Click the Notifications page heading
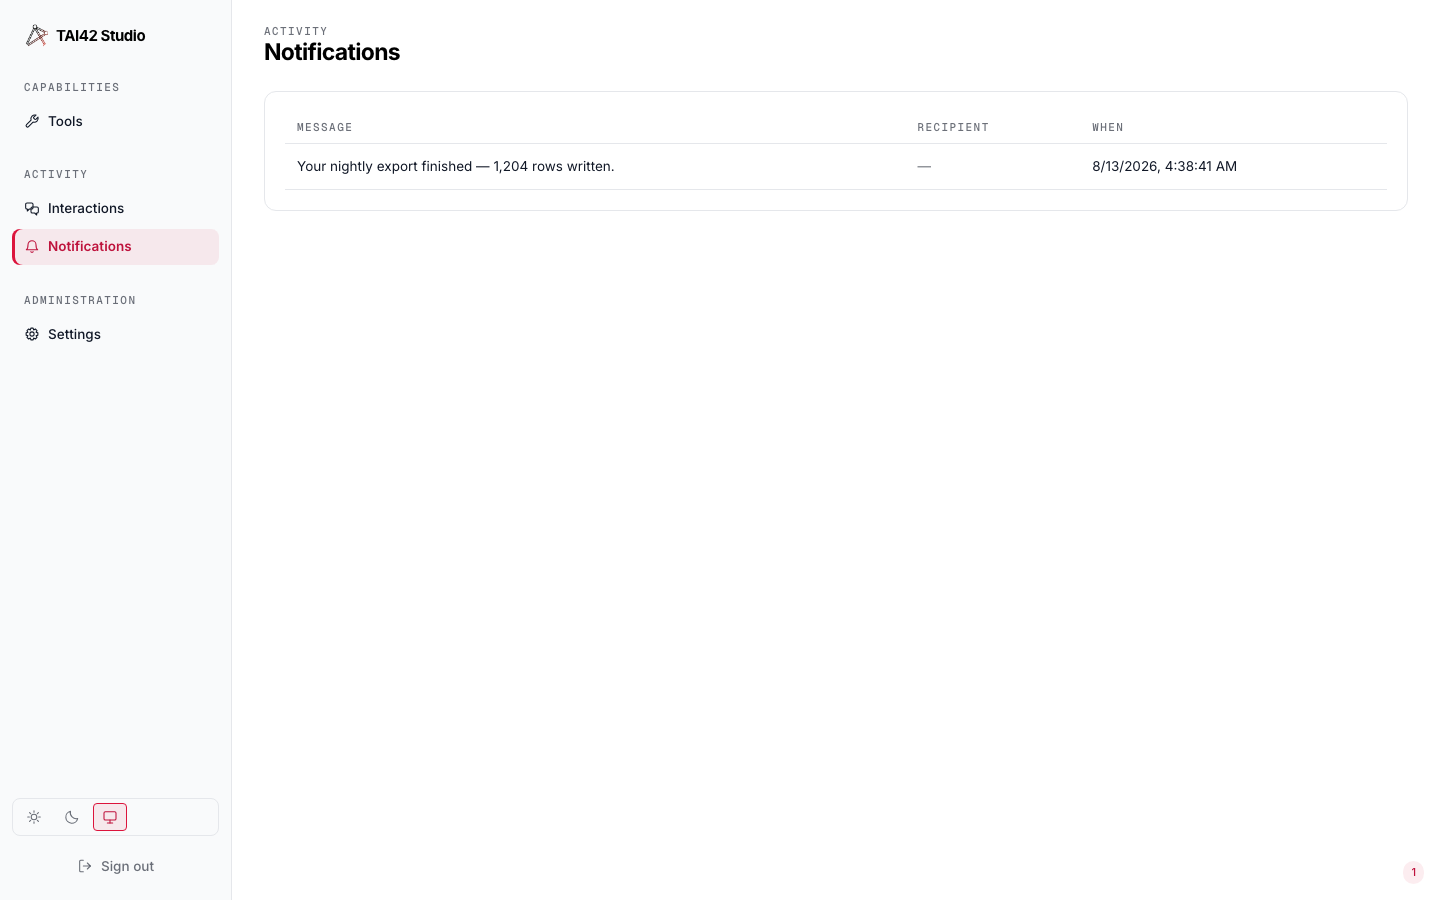Image resolution: width=1440 pixels, height=900 pixels. coord(332,52)
